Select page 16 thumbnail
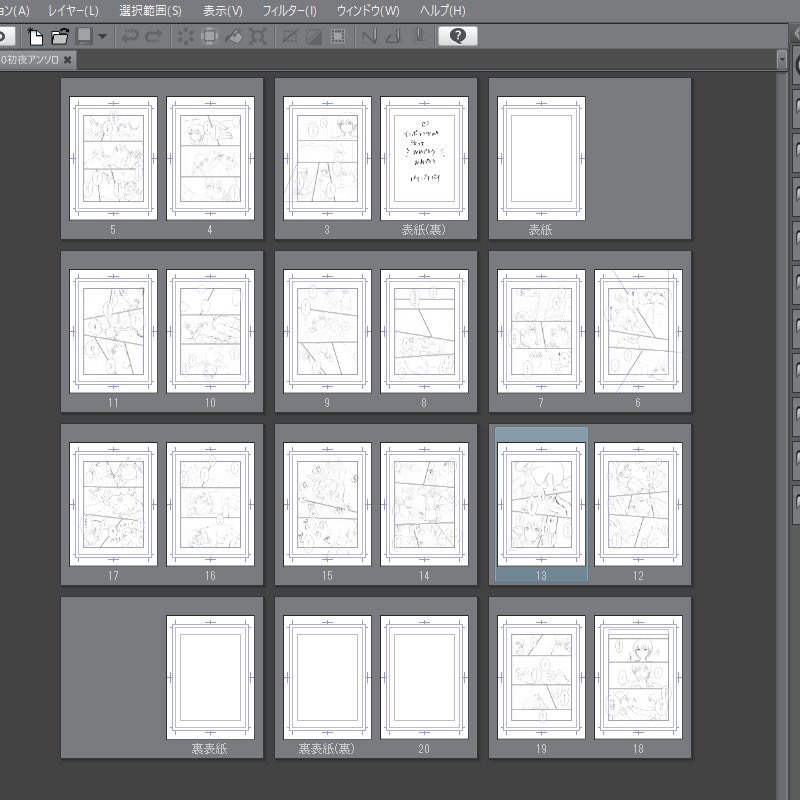 tap(210, 504)
